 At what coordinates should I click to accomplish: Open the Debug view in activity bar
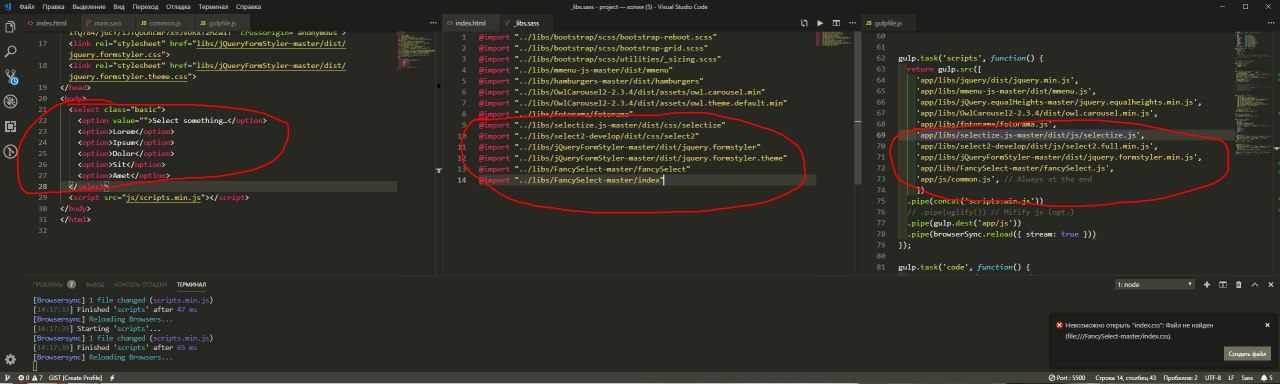[x=10, y=101]
